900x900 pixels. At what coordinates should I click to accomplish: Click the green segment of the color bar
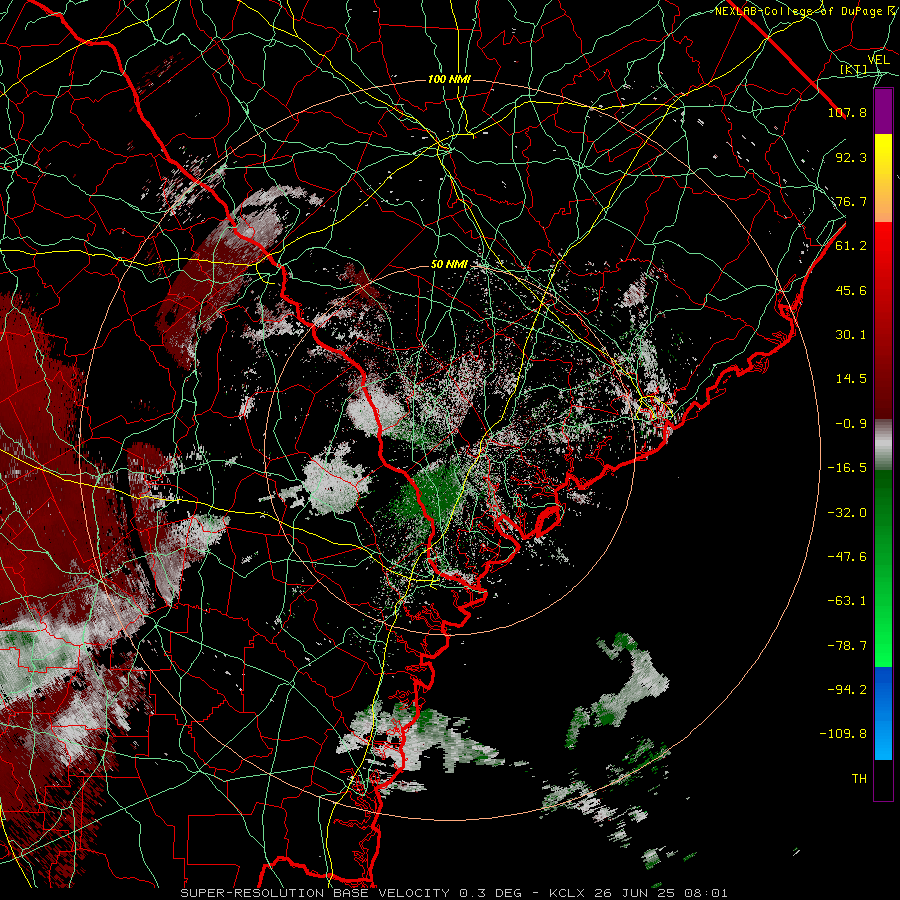[883, 568]
